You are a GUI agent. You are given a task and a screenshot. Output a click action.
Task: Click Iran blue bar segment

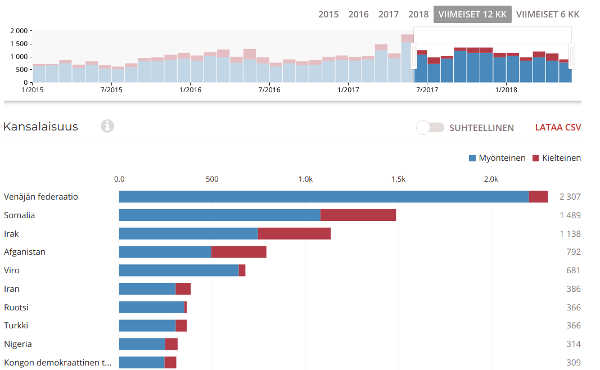coord(147,289)
